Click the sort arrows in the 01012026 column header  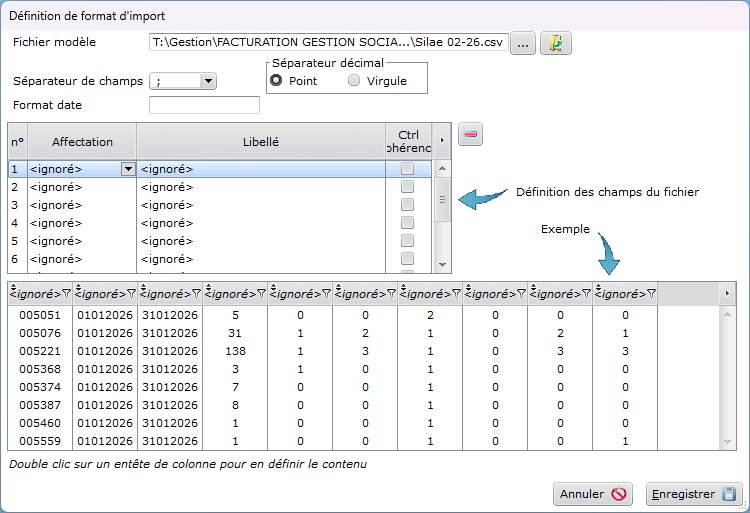click(x=78, y=288)
